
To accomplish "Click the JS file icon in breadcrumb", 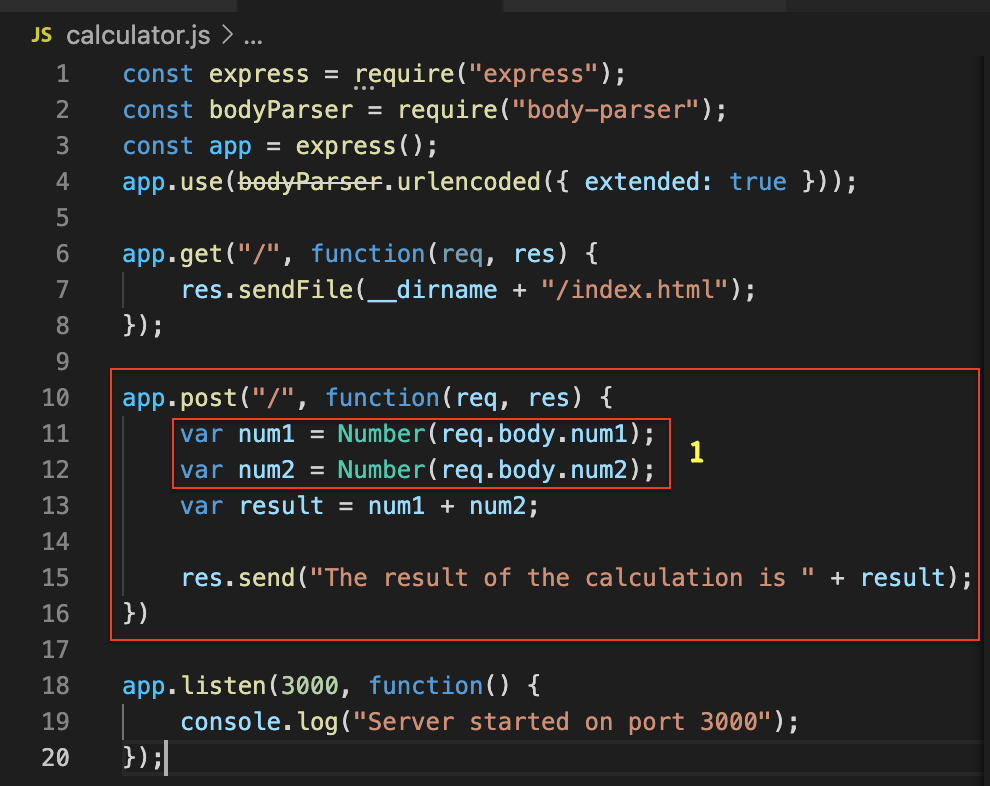I will pyautogui.click(x=42, y=35).
